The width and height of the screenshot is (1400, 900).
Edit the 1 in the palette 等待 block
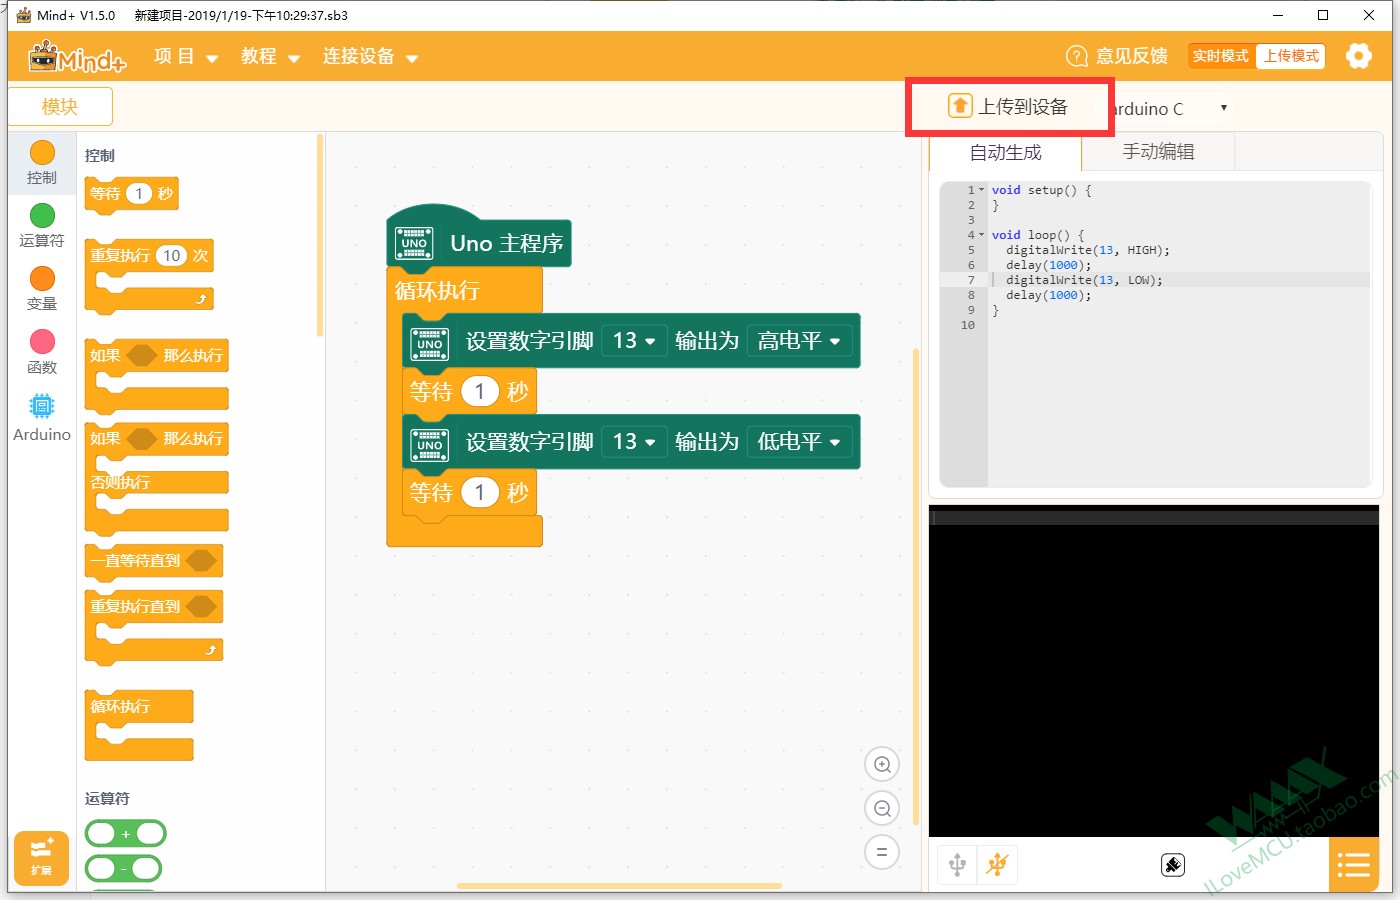pos(139,194)
